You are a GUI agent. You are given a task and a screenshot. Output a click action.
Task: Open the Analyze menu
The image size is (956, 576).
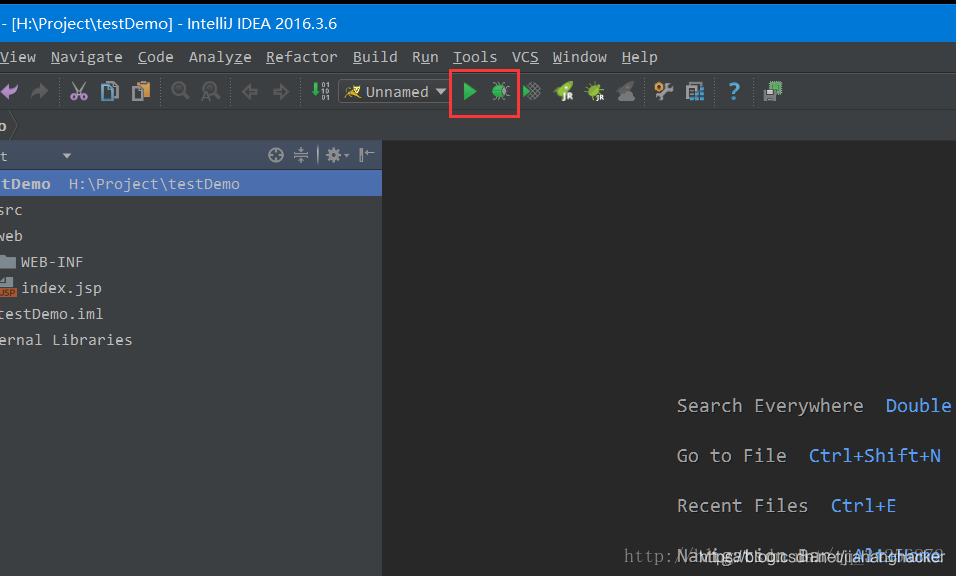(220, 57)
